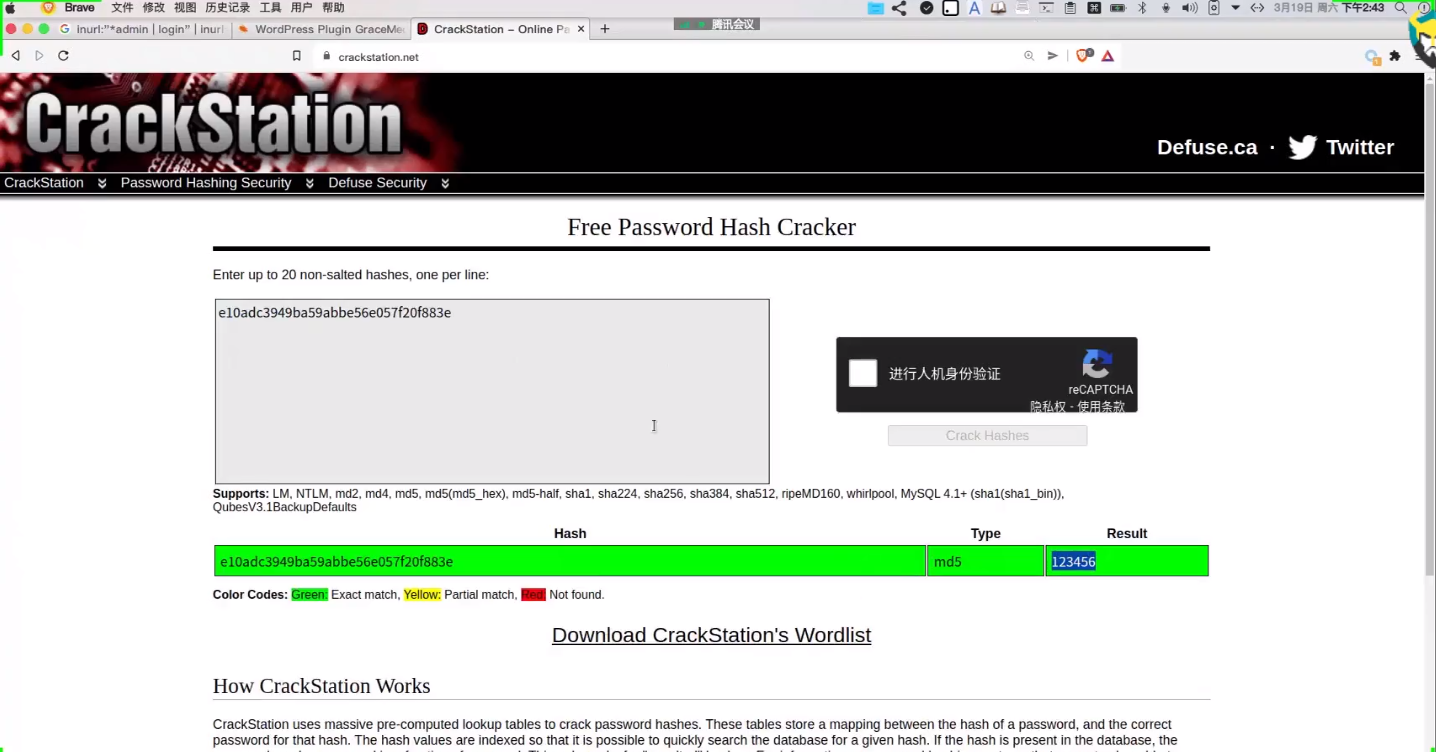Click the volume speaker icon in menu bar
This screenshot has width=1436, height=752.
pyautogui.click(x=1189, y=8)
